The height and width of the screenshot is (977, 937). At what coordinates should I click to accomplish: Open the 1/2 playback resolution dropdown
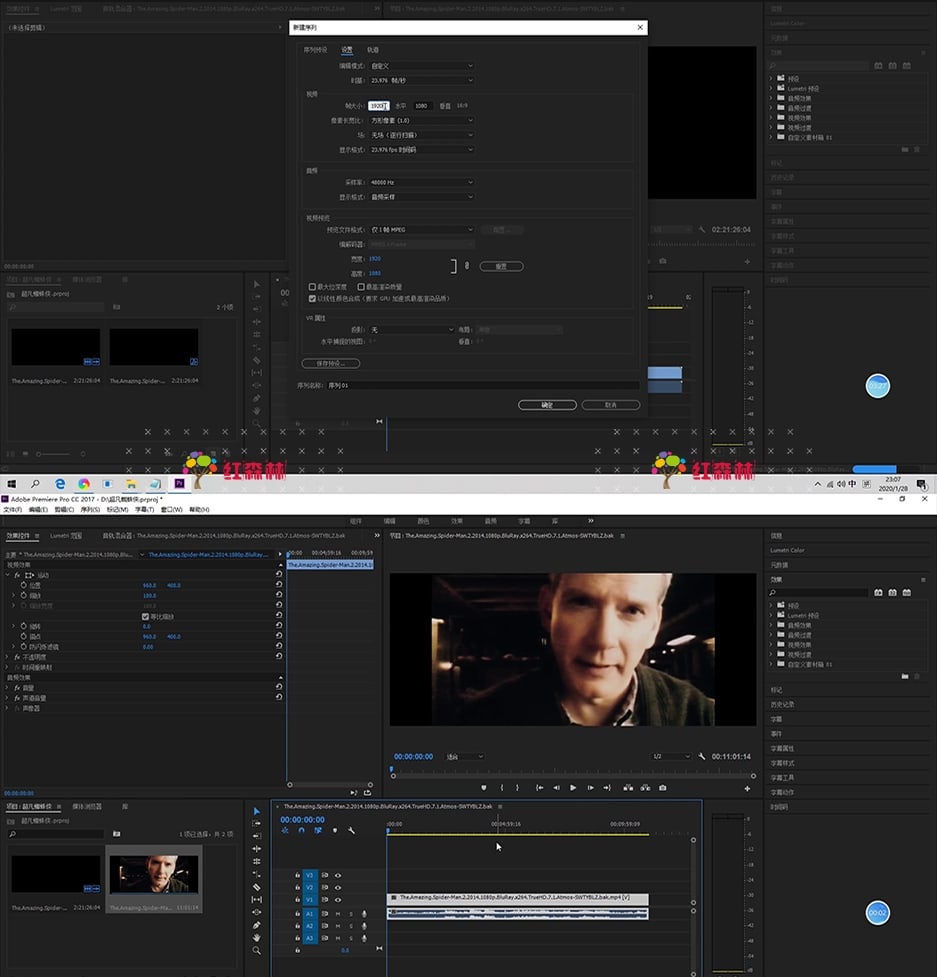(671, 756)
